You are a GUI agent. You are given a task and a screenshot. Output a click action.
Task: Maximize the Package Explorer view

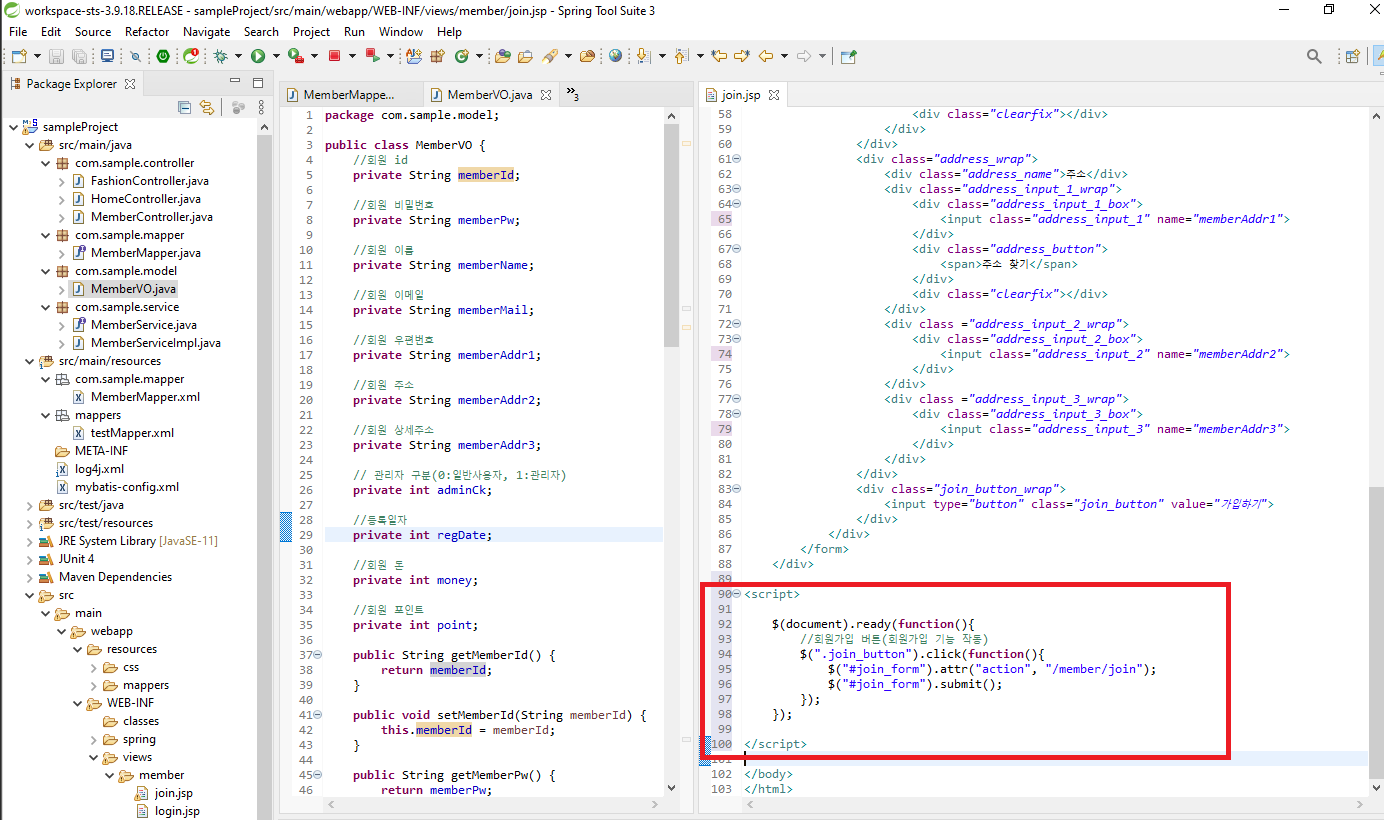(257, 83)
